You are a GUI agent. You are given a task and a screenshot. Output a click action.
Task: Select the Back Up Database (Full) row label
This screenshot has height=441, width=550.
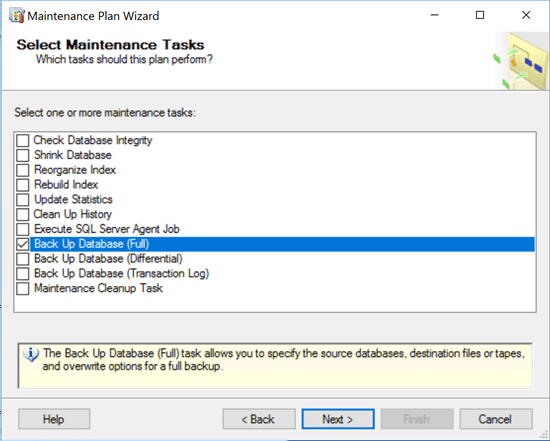pyautogui.click(x=92, y=244)
